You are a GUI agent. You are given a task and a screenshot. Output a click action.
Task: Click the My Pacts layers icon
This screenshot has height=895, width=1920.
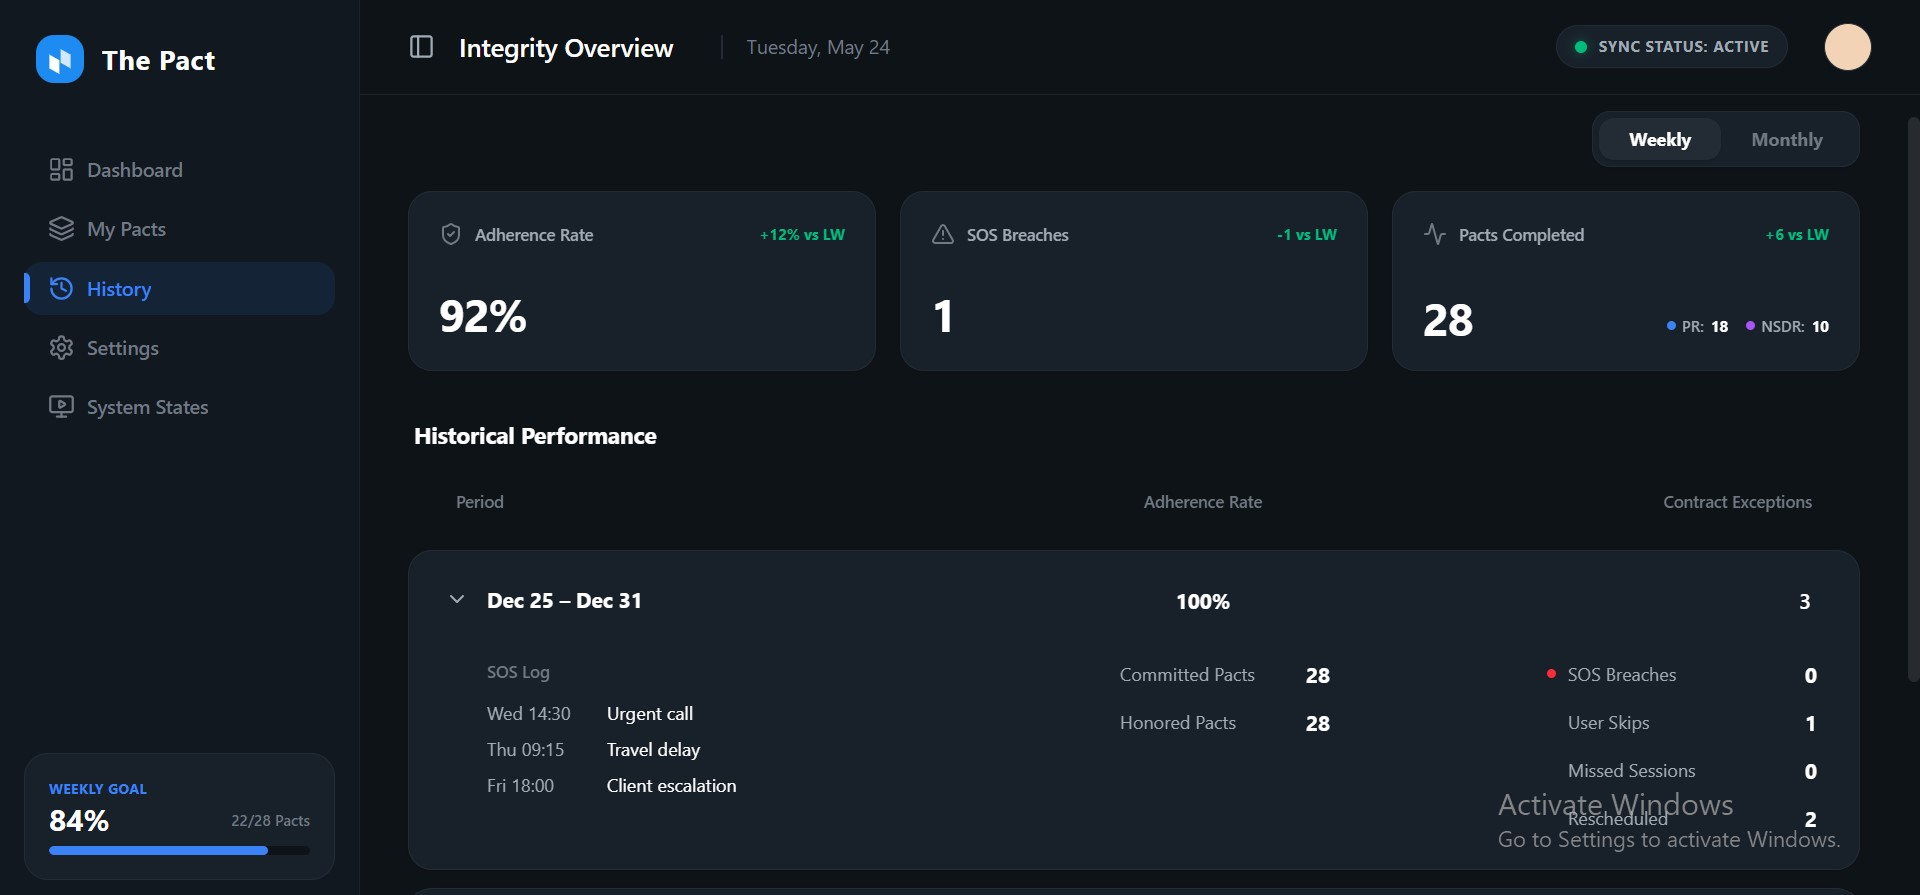tap(61, 229)
